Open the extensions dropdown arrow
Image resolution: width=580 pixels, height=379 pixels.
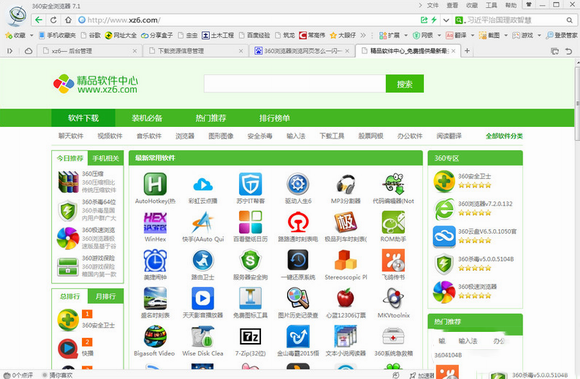[406, 35]
